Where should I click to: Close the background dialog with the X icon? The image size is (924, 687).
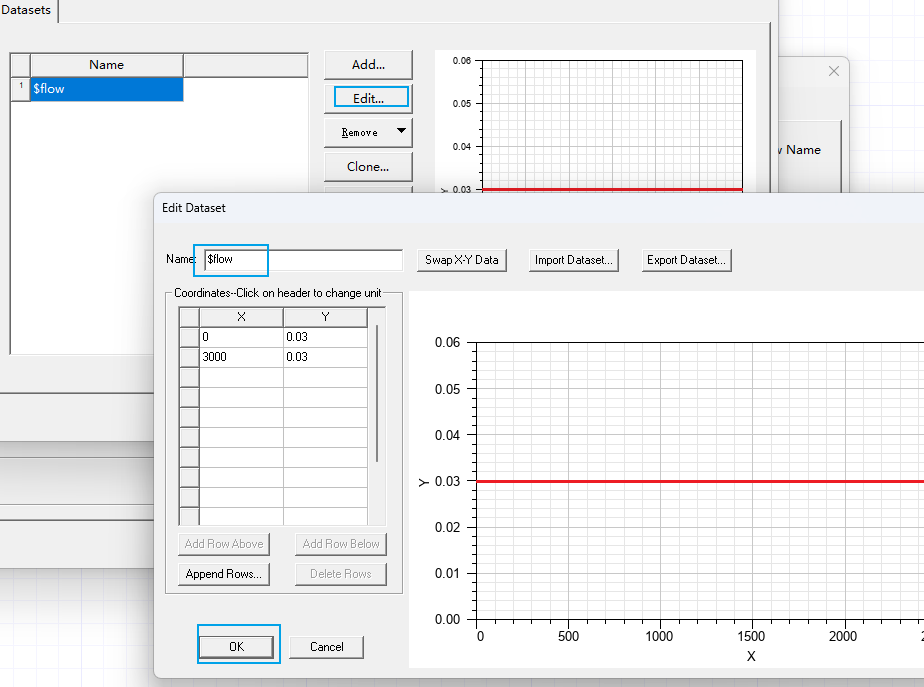click(834, 72)
